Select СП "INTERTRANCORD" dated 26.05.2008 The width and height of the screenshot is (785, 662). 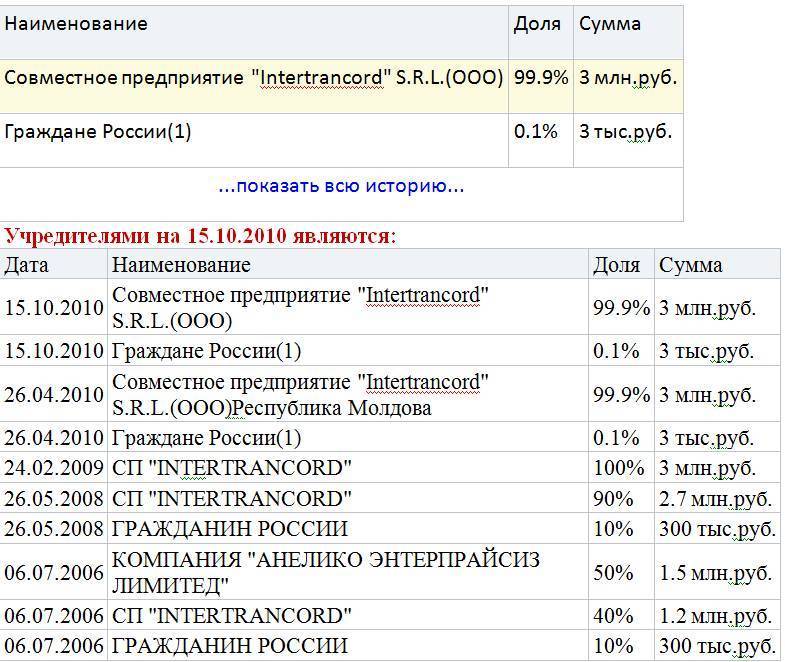[231, 499]
